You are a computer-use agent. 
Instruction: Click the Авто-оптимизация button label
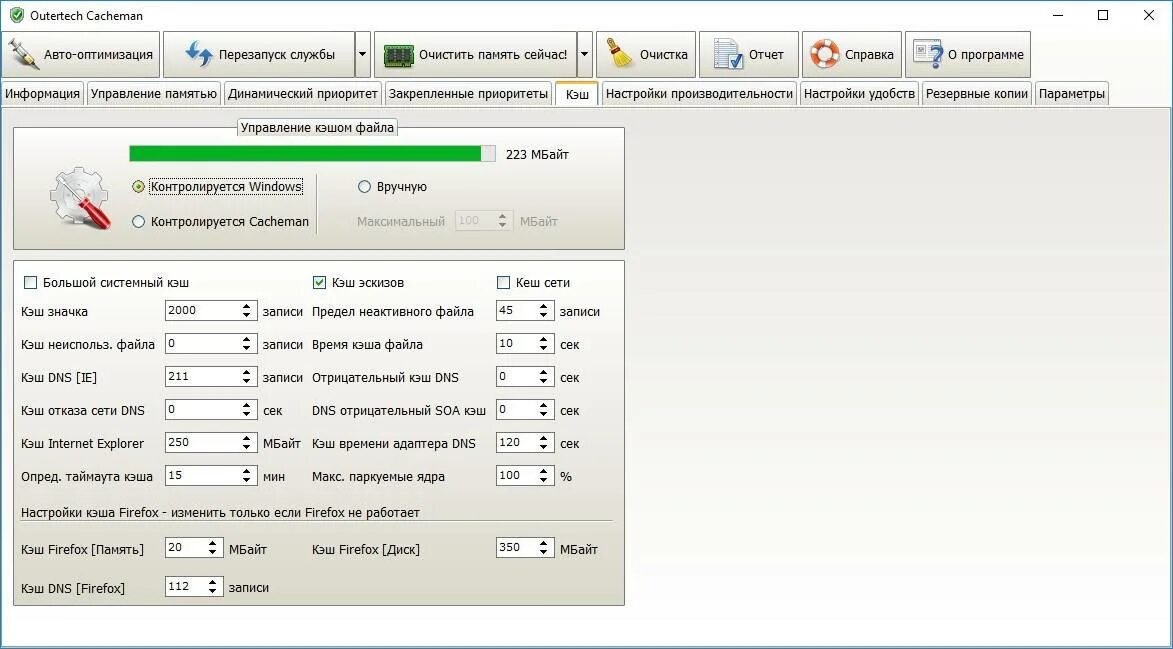click(98, 55)
